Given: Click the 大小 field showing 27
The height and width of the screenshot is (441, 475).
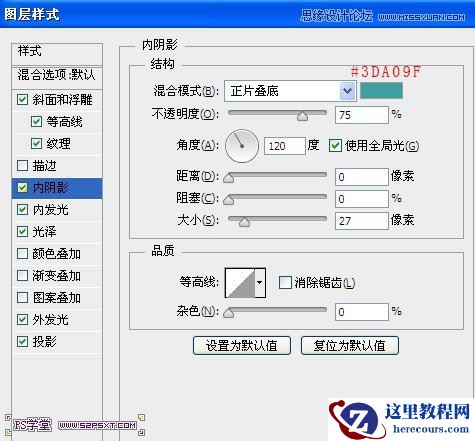Looking at the screenshot, I should (x=362, y=221).
